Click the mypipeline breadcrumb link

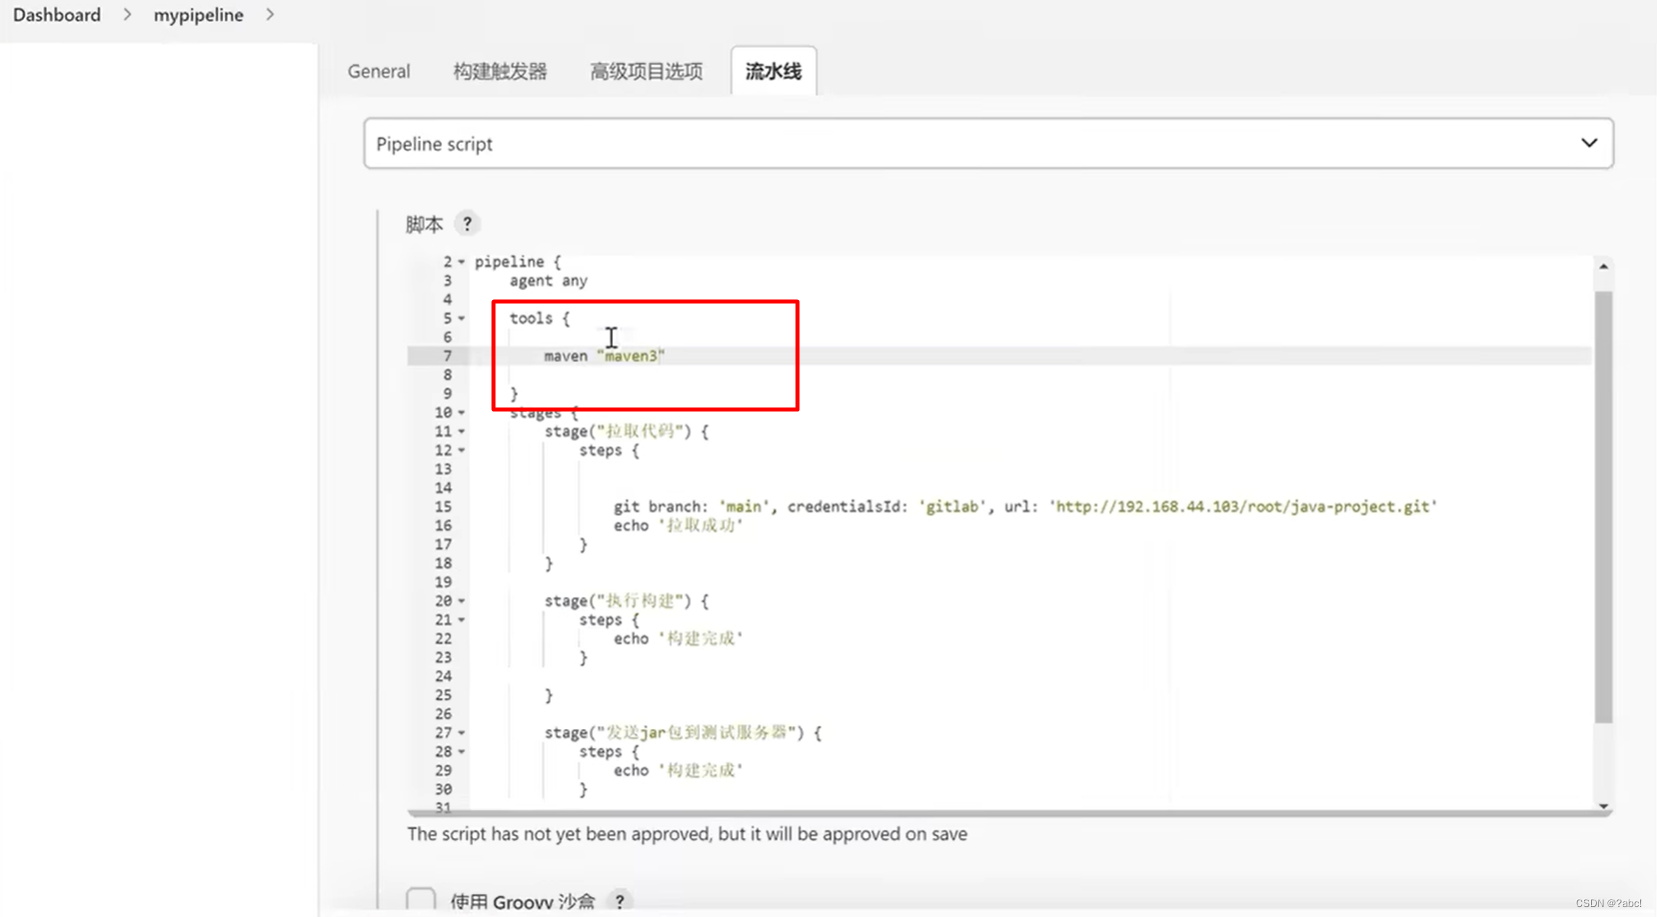pos(198,15)
